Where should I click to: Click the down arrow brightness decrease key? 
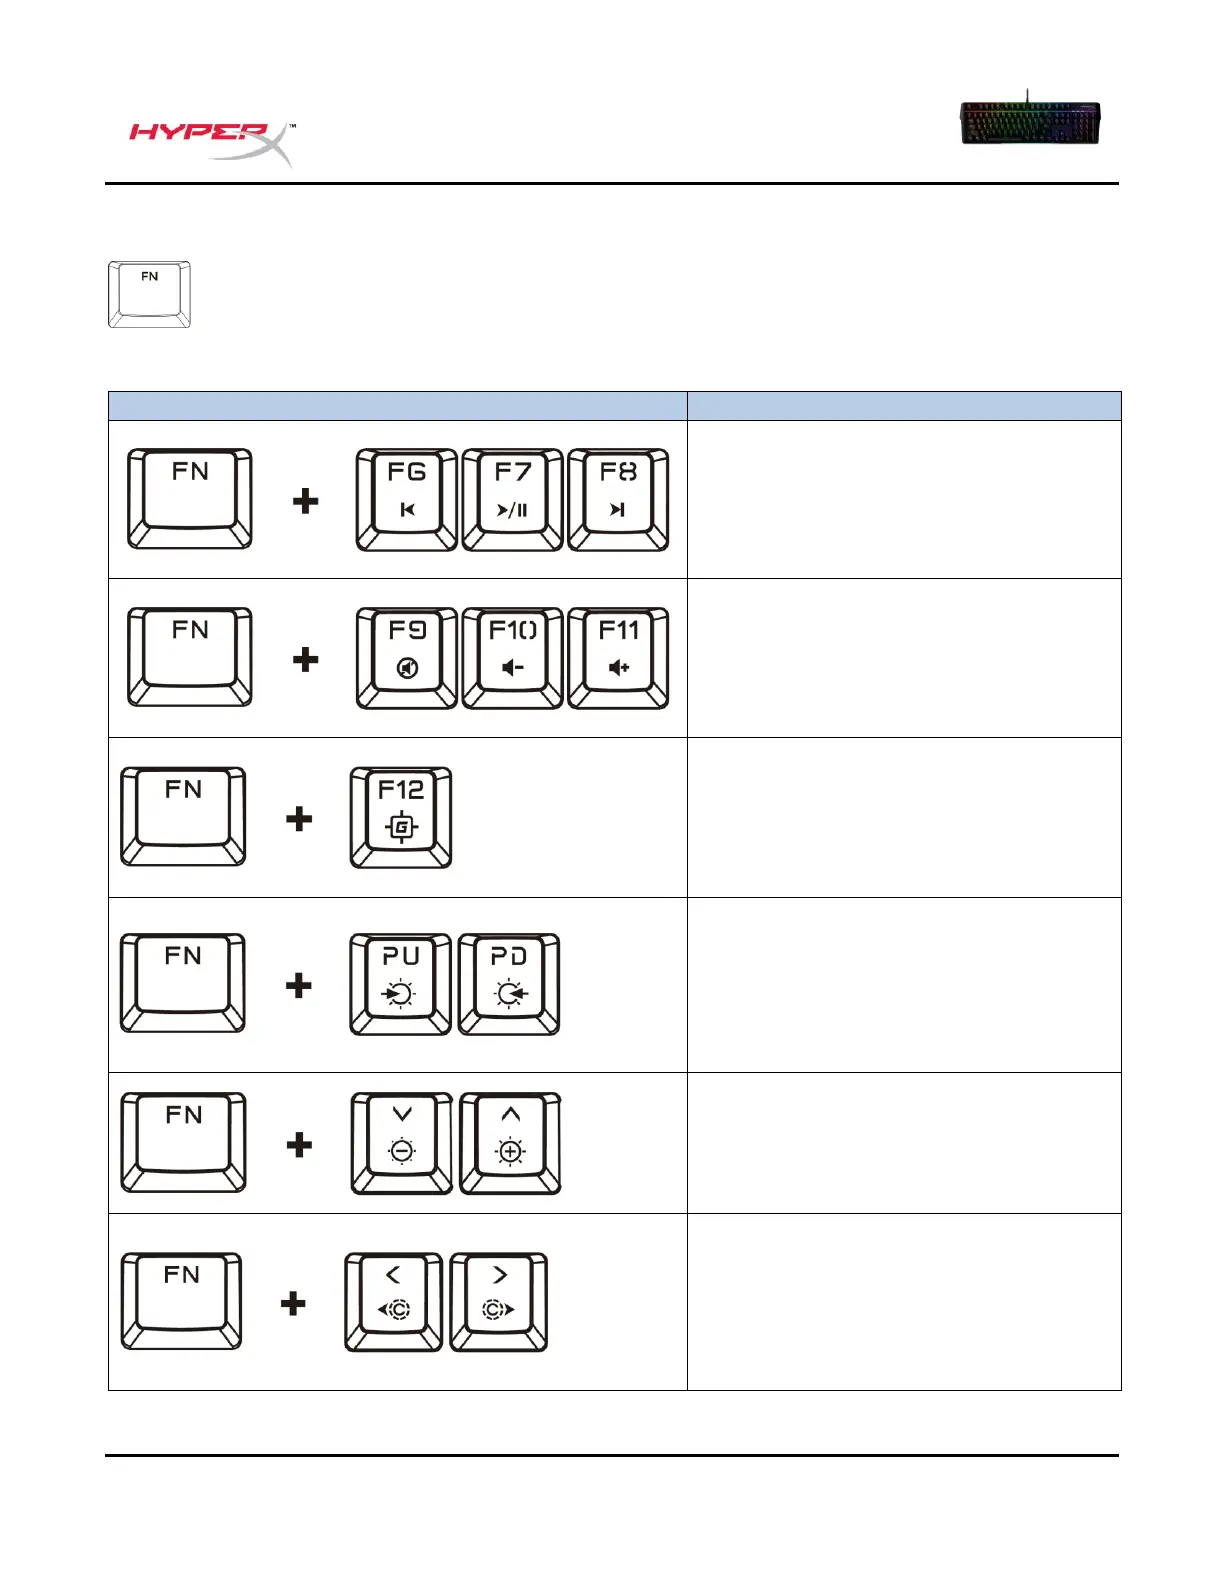point(402,1144)
